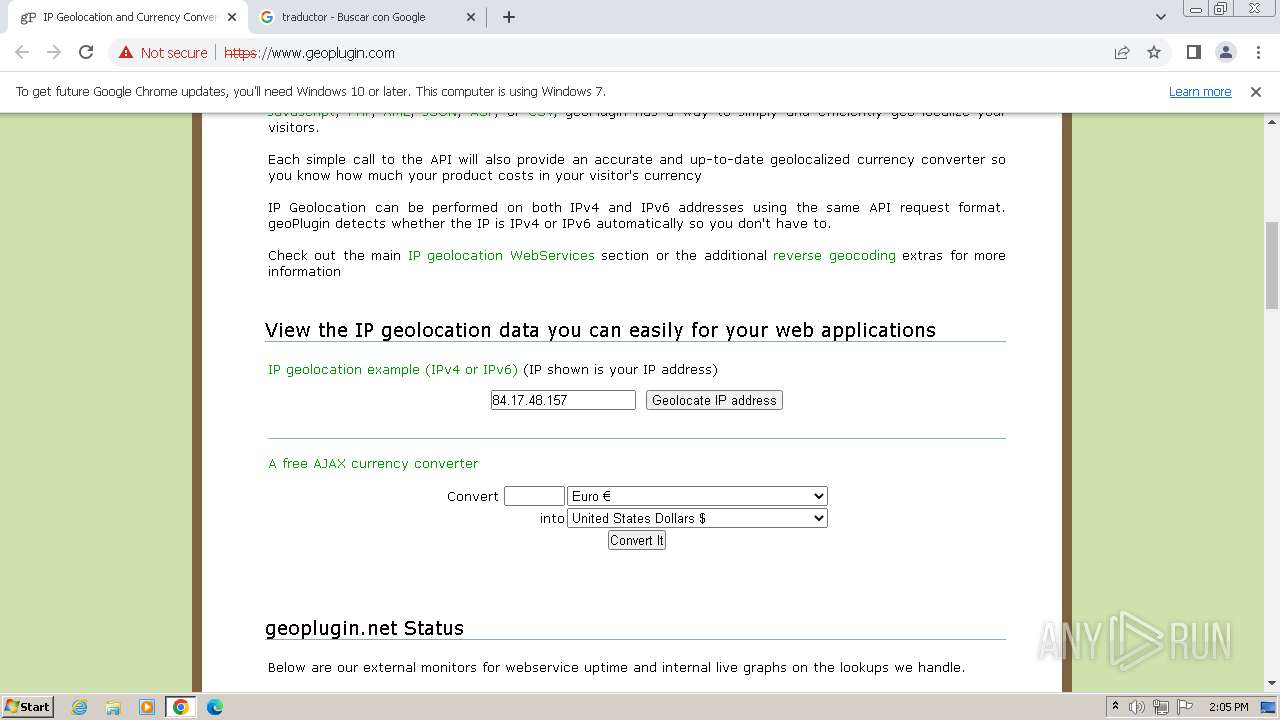Bookmark this page with the star icon
Image resolution: width=1280 pixels, height=720 pixels.
(x=1154, y=53)
